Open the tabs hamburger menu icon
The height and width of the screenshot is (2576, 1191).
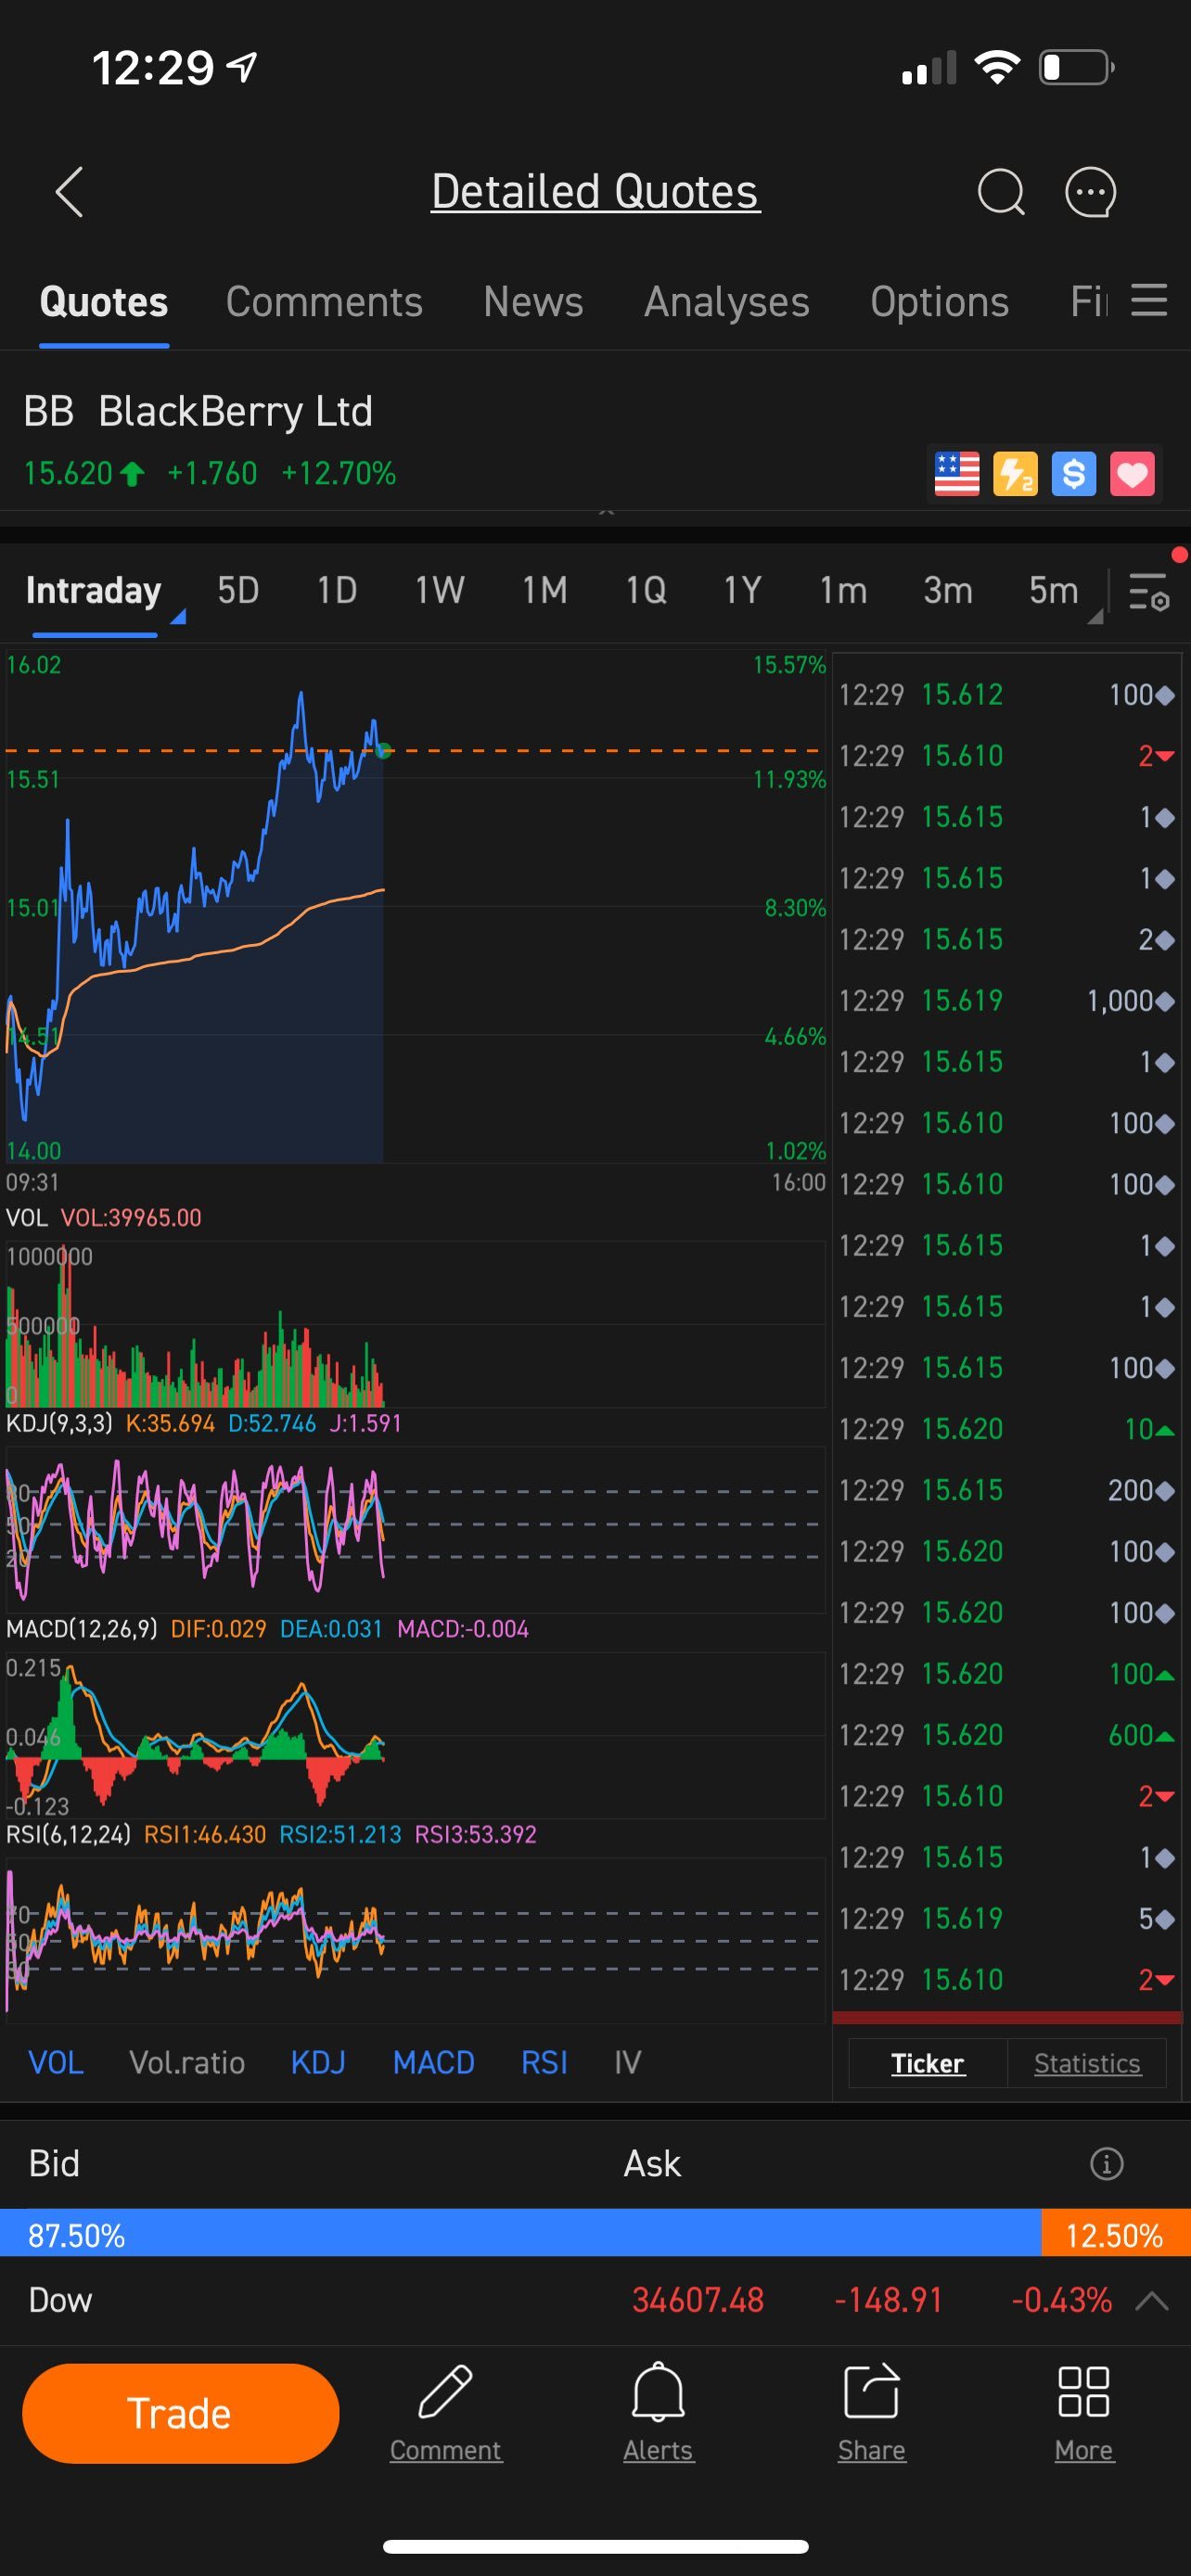(1149, 300)
